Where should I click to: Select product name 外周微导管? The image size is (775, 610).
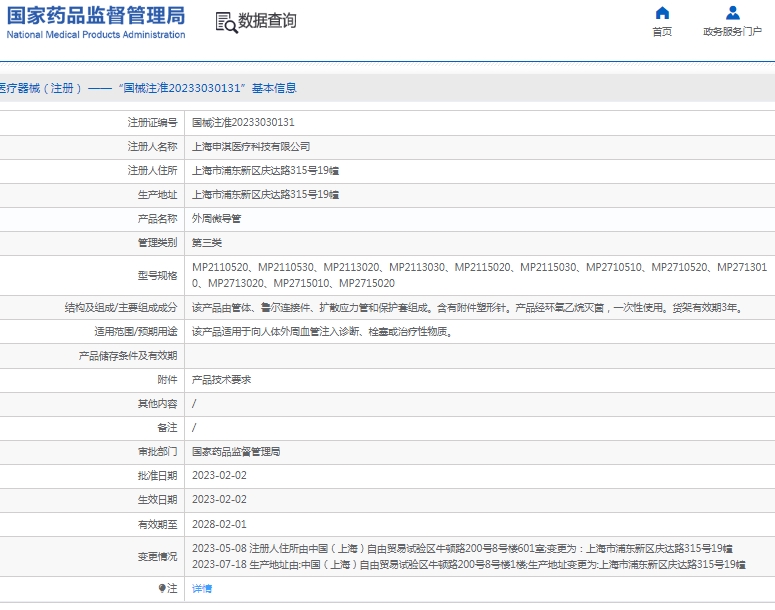216,218
